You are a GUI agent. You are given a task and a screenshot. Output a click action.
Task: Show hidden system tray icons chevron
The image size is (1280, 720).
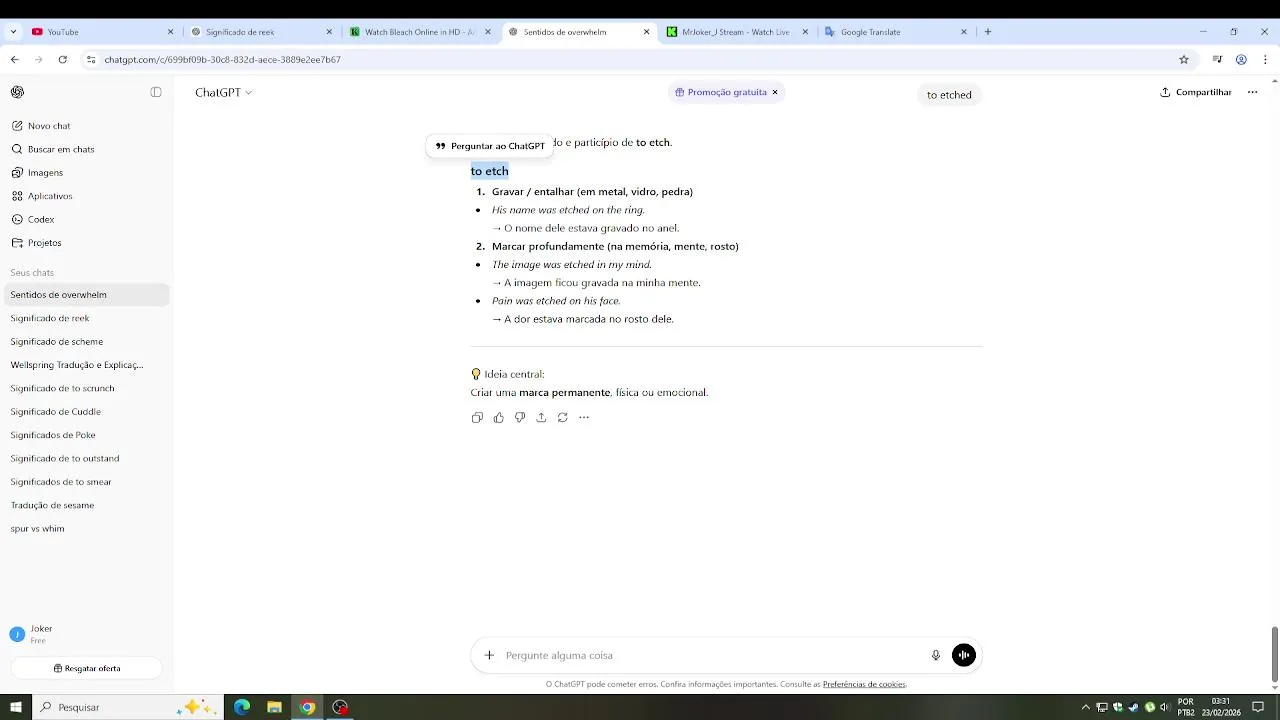tap(1085, 707)
